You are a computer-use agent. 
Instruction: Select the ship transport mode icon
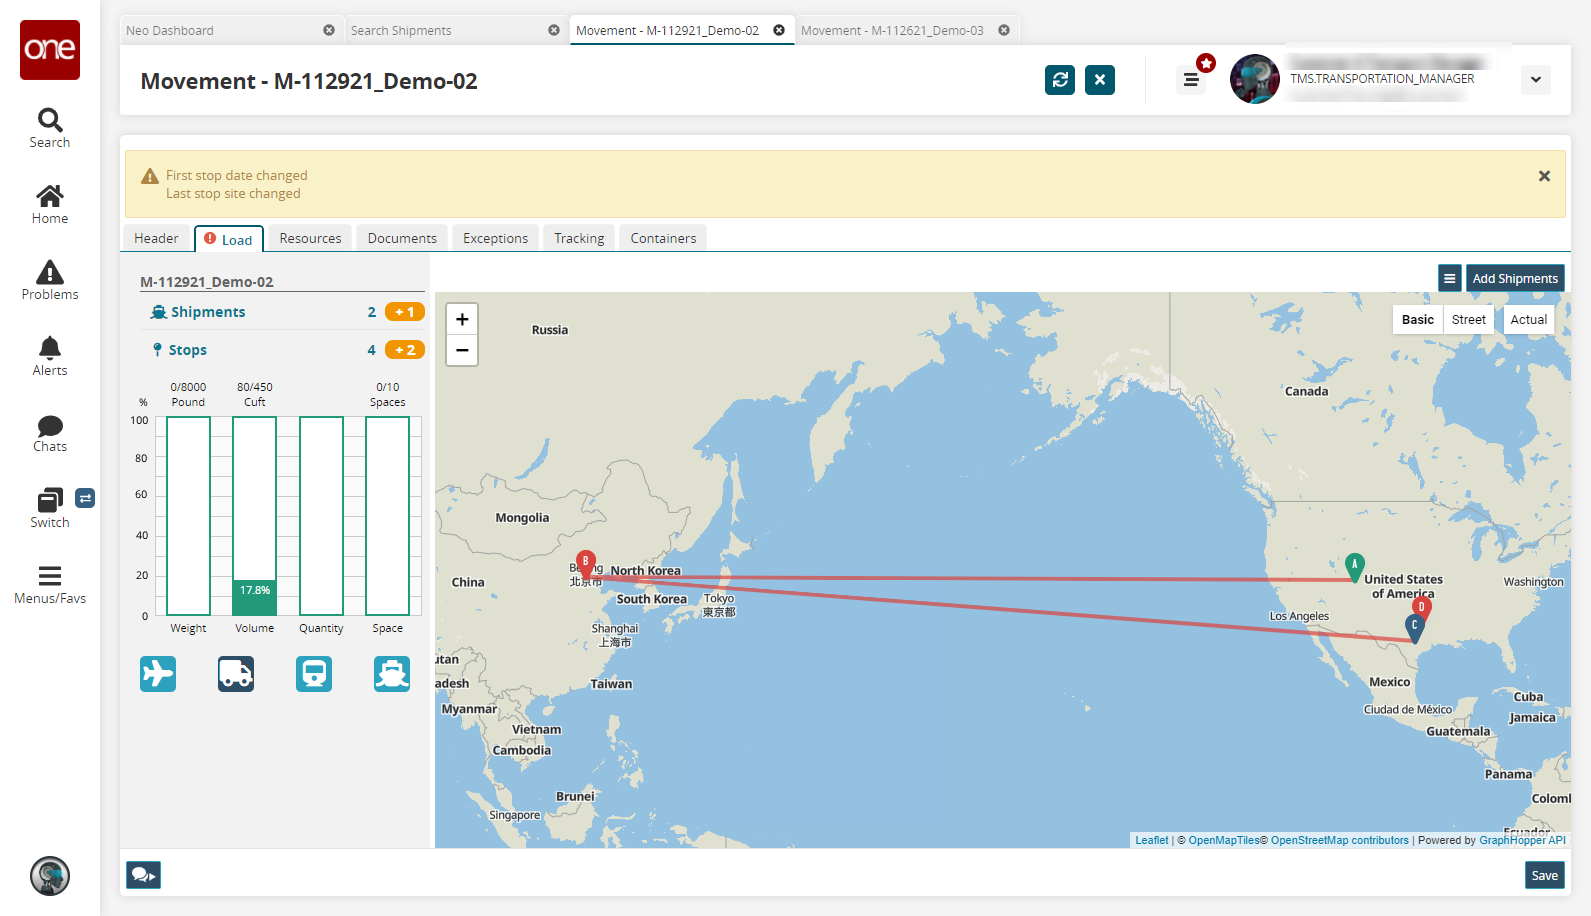tap(392, 674)
